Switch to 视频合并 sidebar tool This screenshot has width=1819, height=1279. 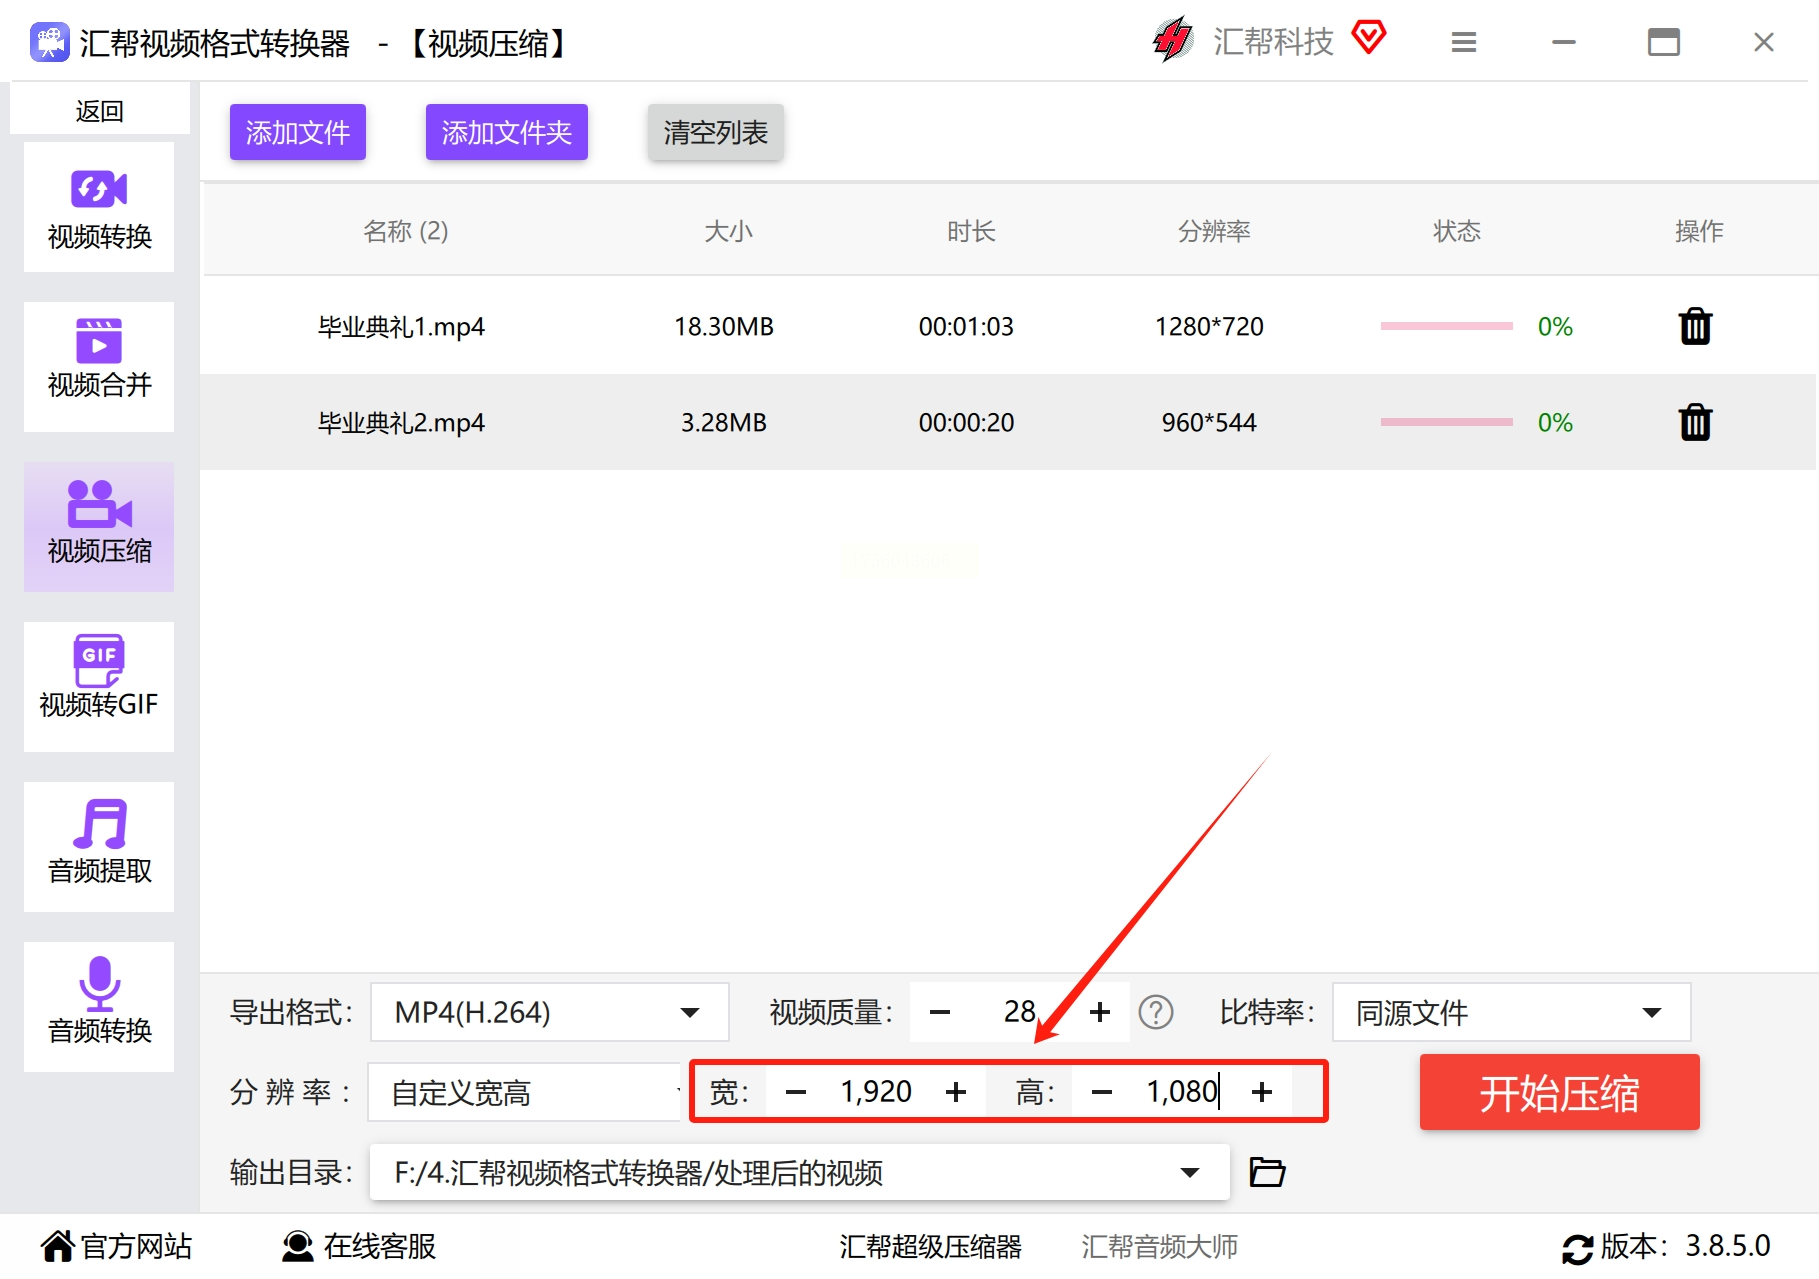[99, 366]
